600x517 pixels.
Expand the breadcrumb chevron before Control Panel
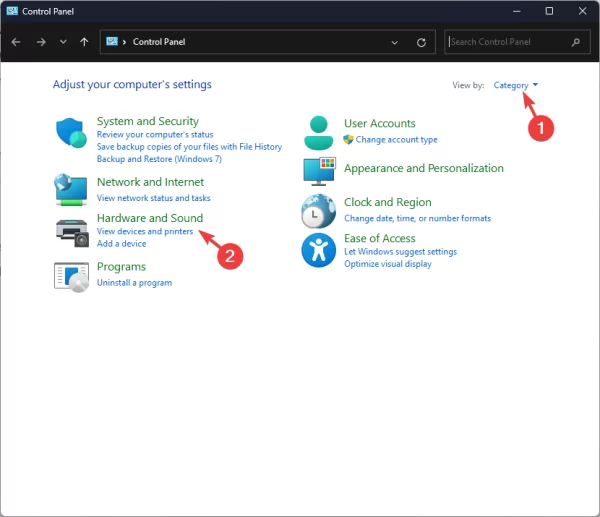coord(124,42)
